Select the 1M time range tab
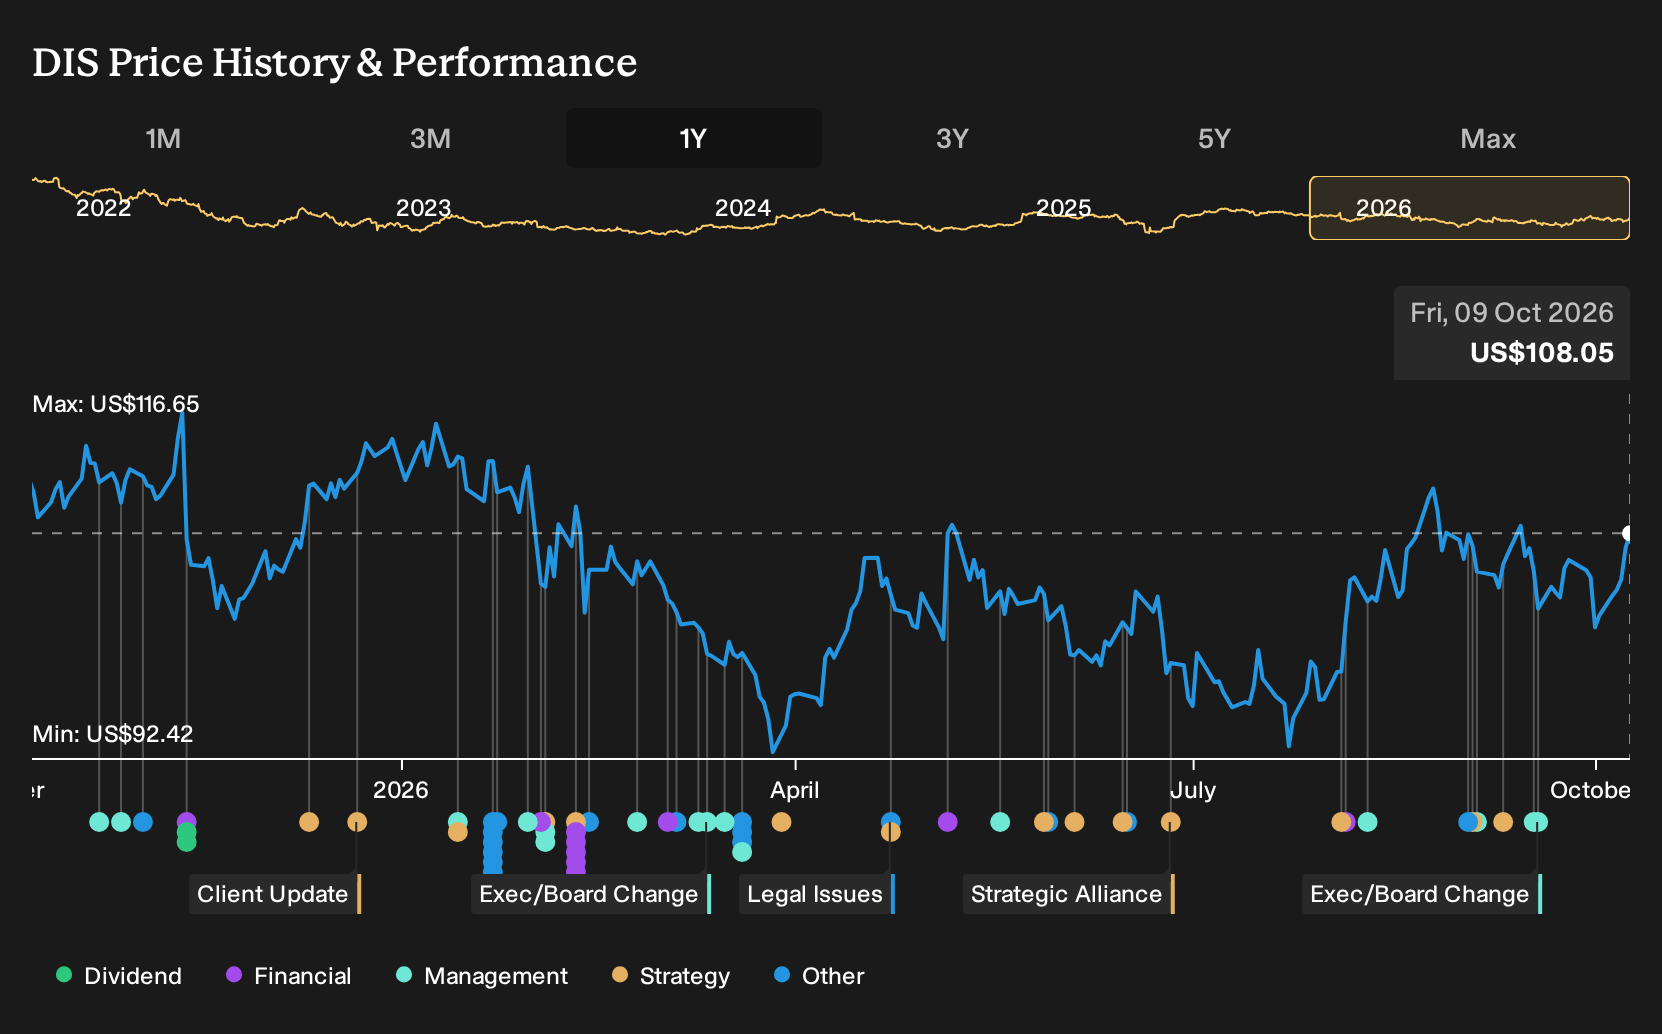 [163, 138]
